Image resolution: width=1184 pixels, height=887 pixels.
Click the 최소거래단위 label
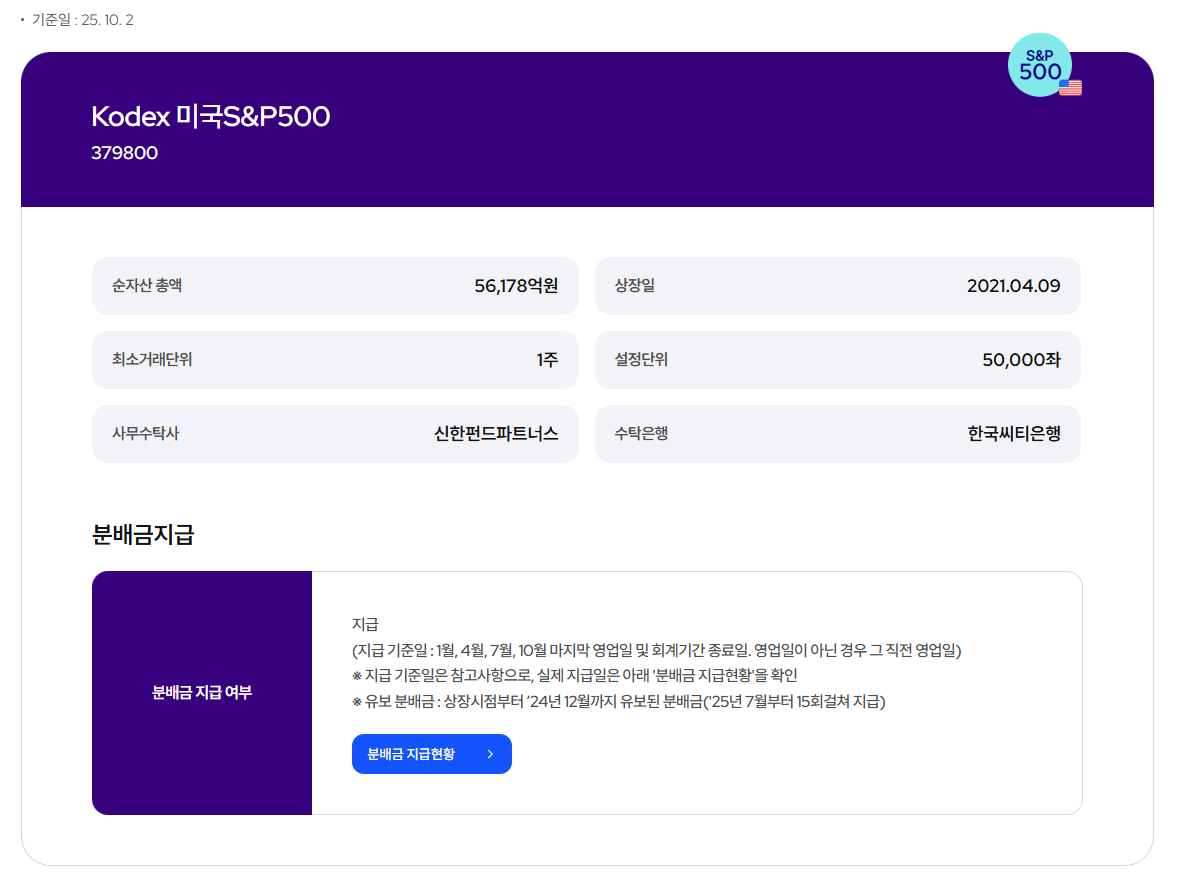[152, 359]
